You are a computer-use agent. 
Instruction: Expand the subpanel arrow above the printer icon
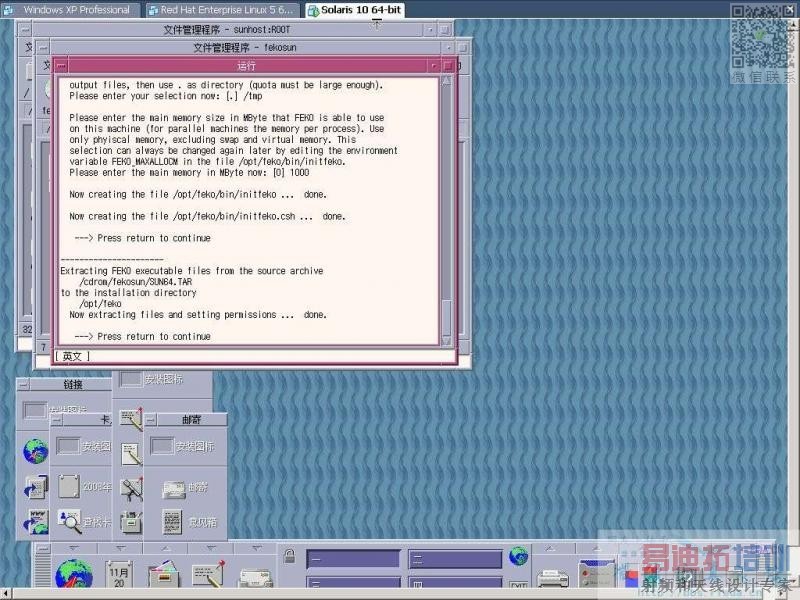tap(550, 548)
